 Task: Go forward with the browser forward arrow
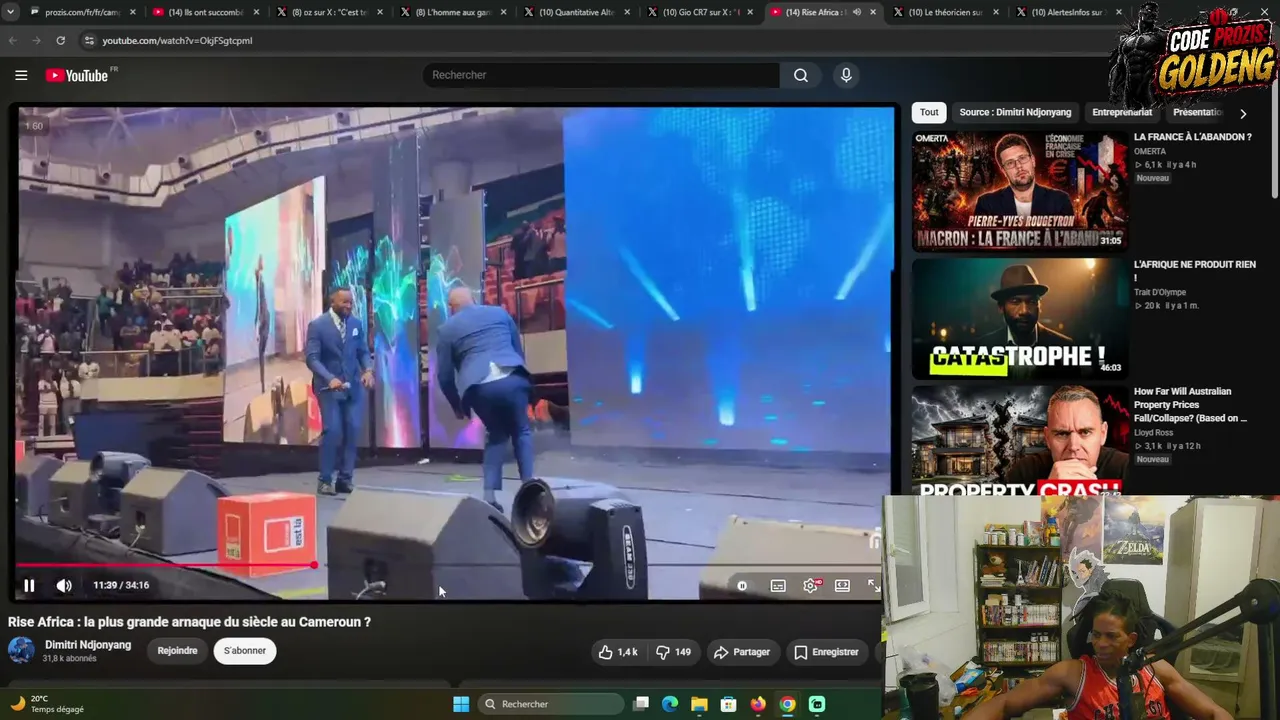pos(37,41)
